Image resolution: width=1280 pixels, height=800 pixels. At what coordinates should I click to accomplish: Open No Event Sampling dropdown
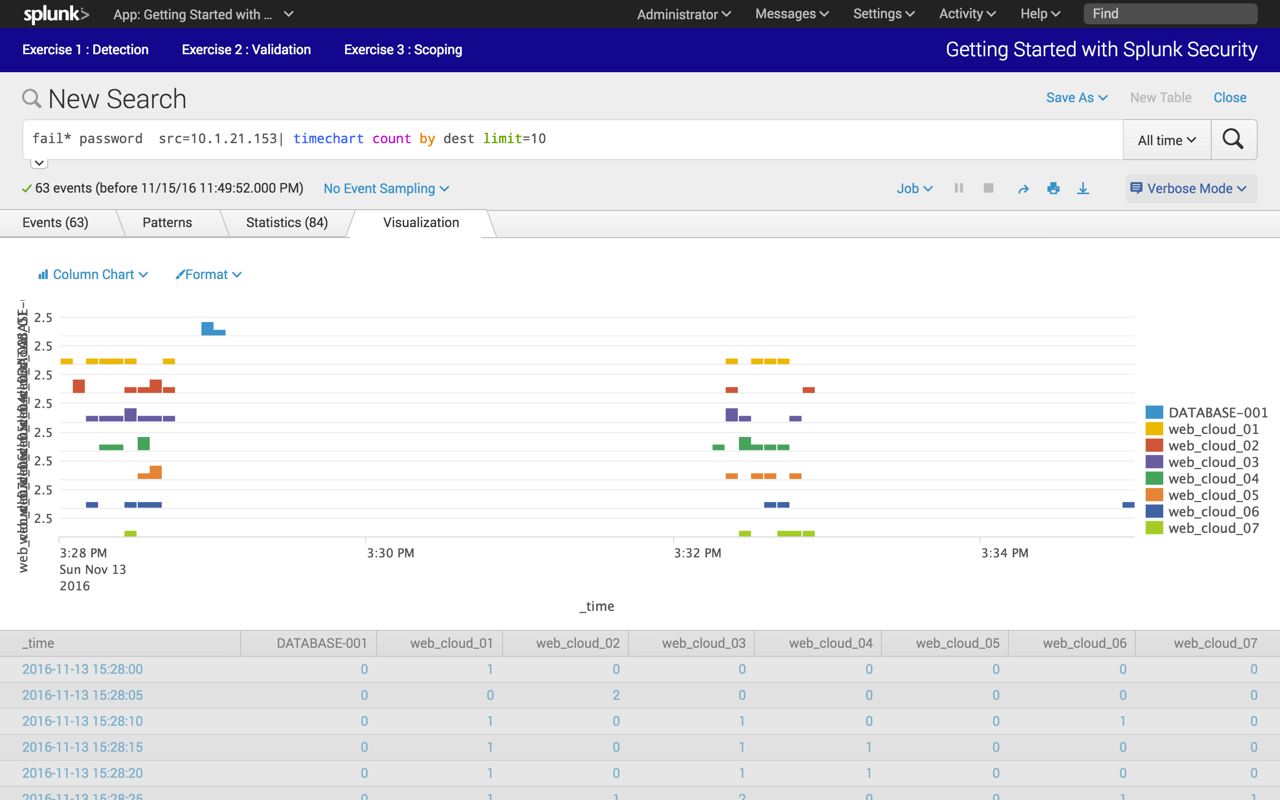point(386,188)
